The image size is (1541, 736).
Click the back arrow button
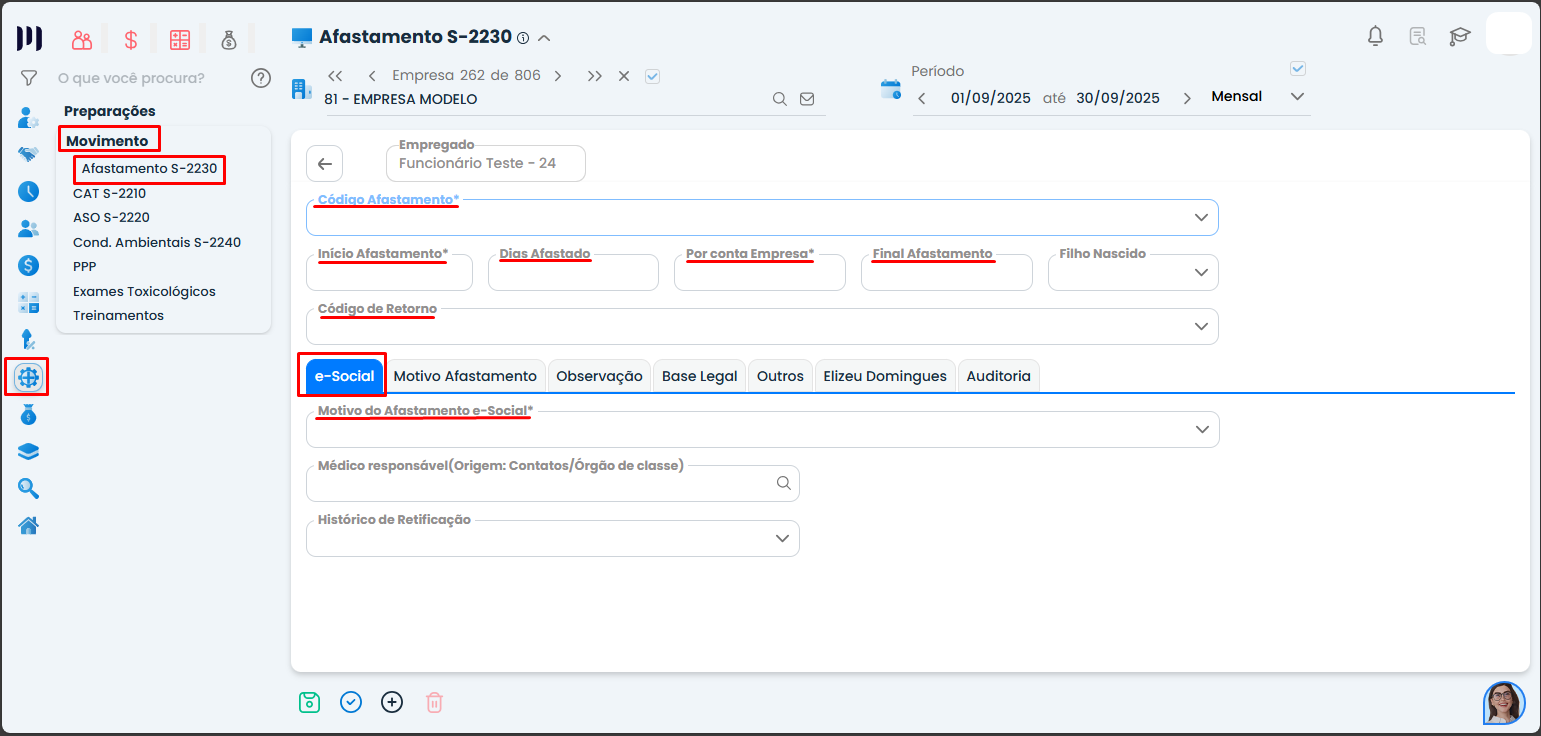click(x=324, y=164)
